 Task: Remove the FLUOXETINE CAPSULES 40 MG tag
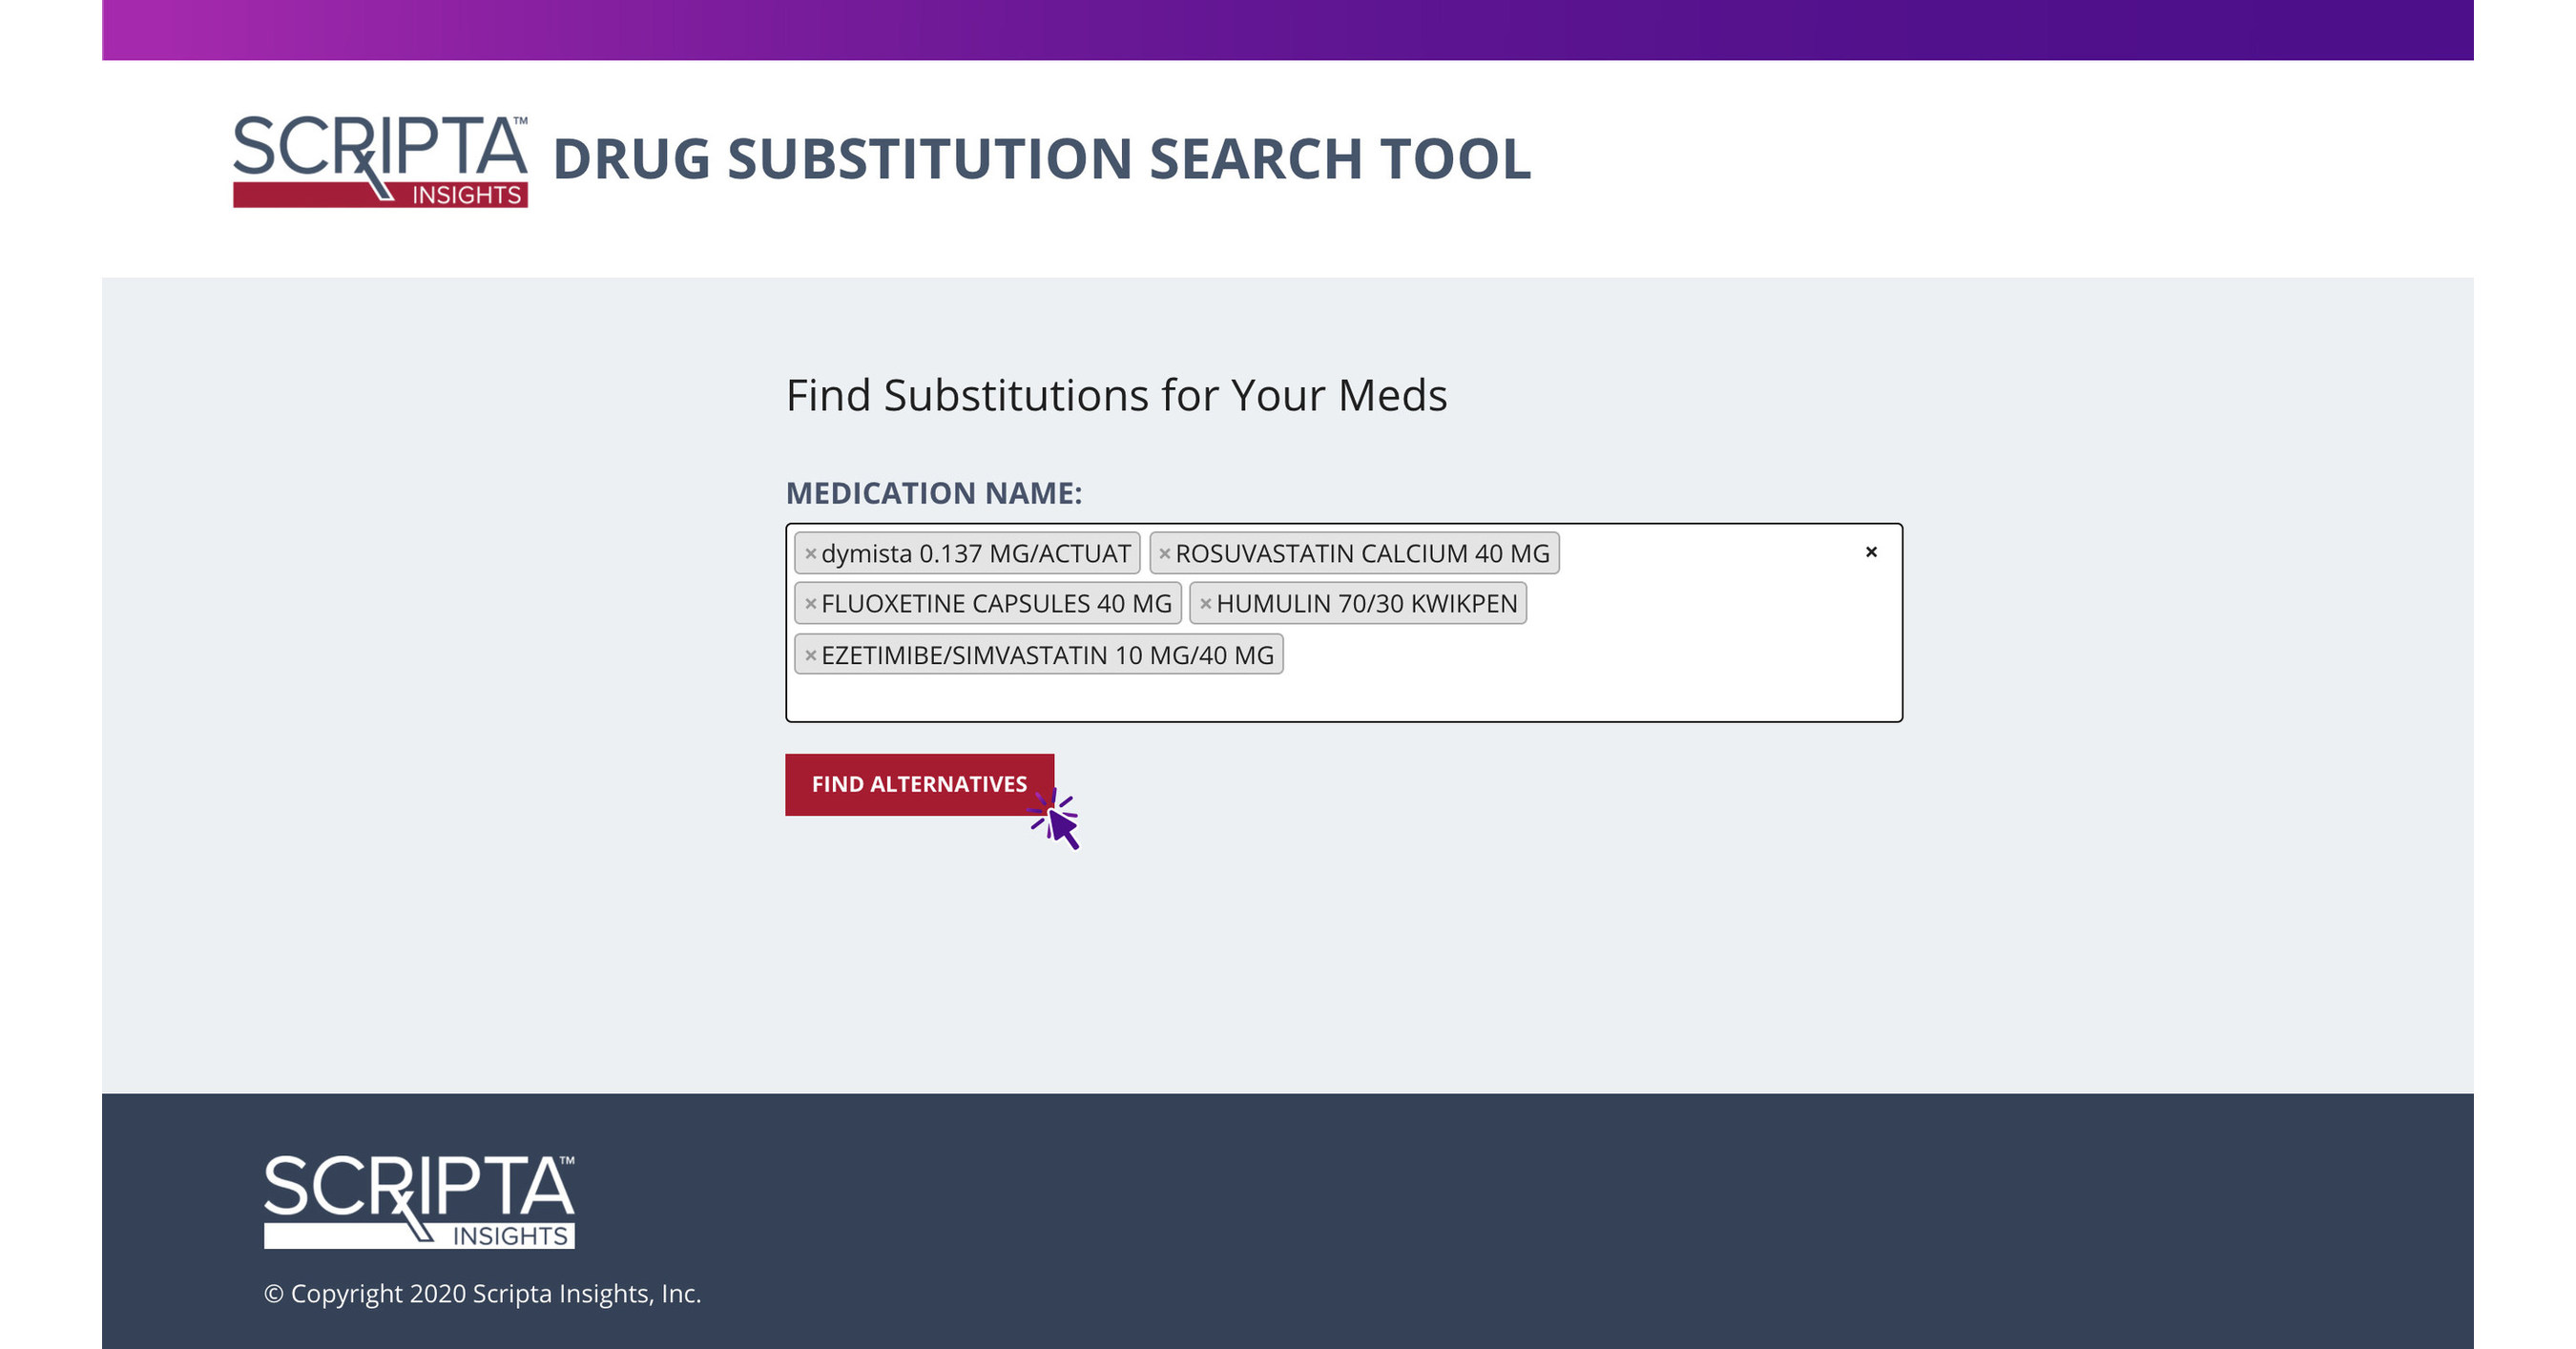[x=810, y=604]
